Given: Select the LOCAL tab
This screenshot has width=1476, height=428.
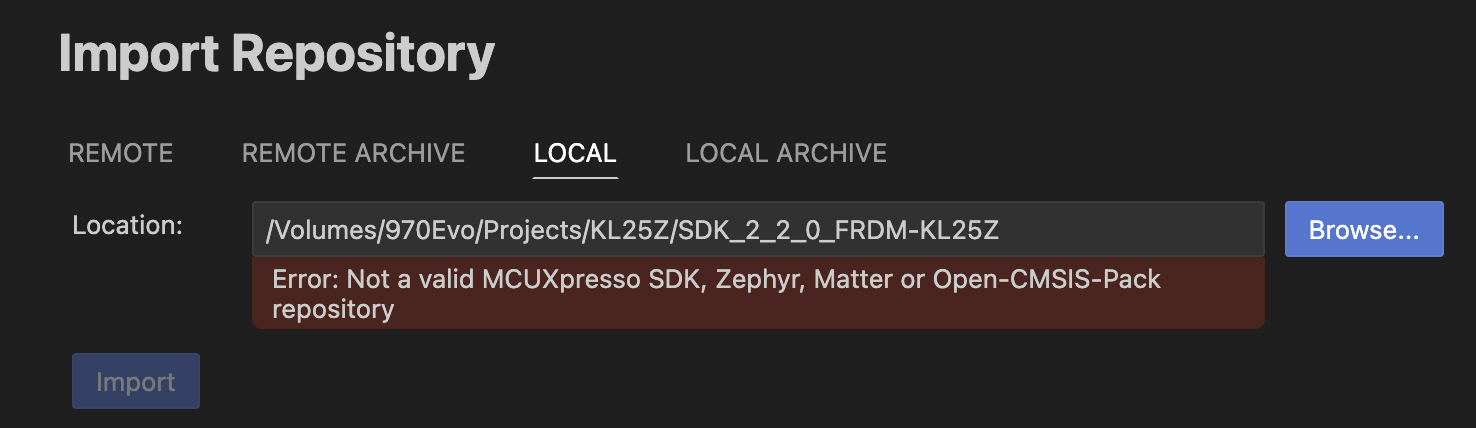Looking at the screenshot, I should click(575, 153).
